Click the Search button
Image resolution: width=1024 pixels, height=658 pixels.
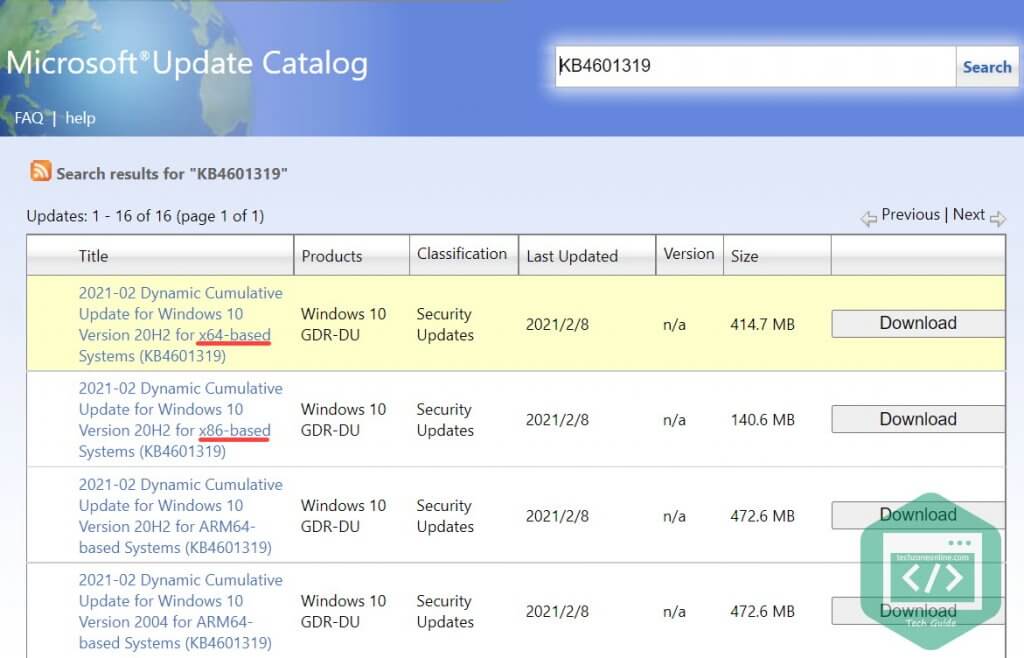pos(986,67)
